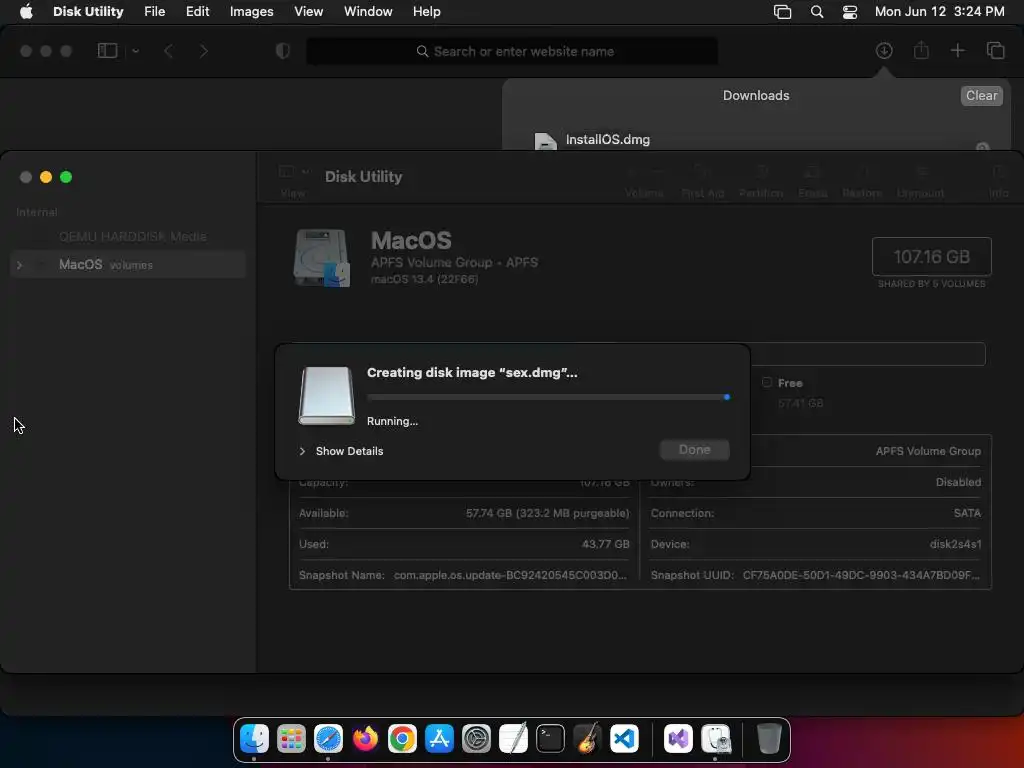Open the View menu

point(308,12)
